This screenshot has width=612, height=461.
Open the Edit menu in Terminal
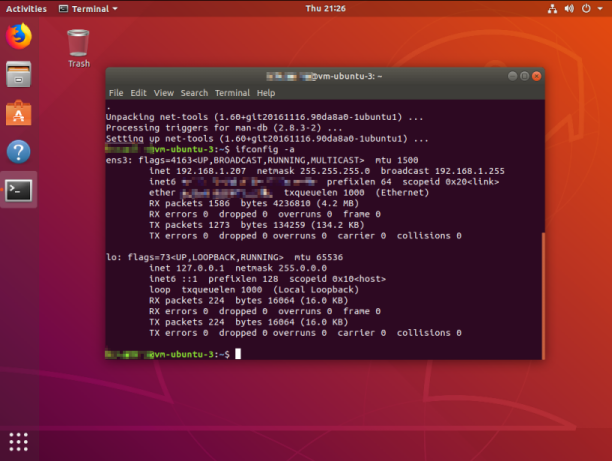(138, 93)
